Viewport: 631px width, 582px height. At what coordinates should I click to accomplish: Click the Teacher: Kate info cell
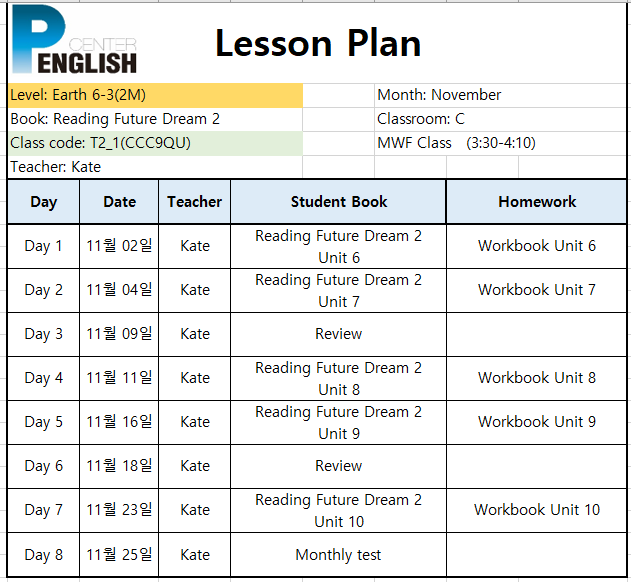pos(155,167)
